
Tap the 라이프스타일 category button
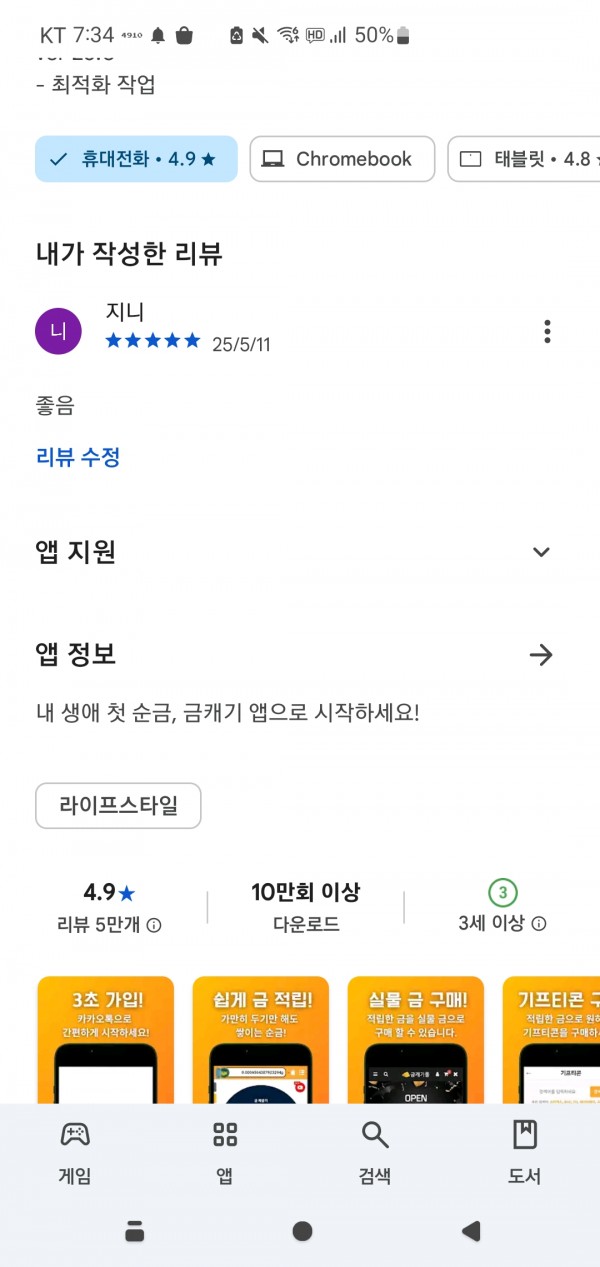pyautogui.click(x=118, y=806)
